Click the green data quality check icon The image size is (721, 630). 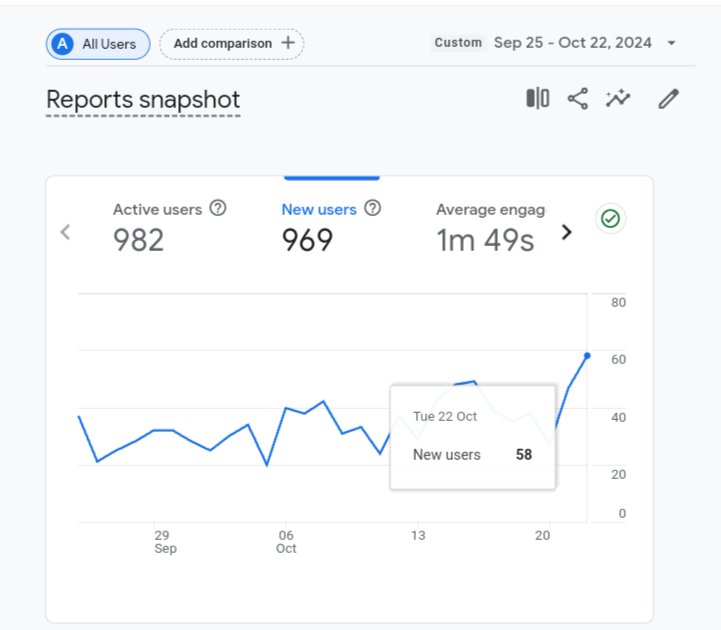coord(610,218)
